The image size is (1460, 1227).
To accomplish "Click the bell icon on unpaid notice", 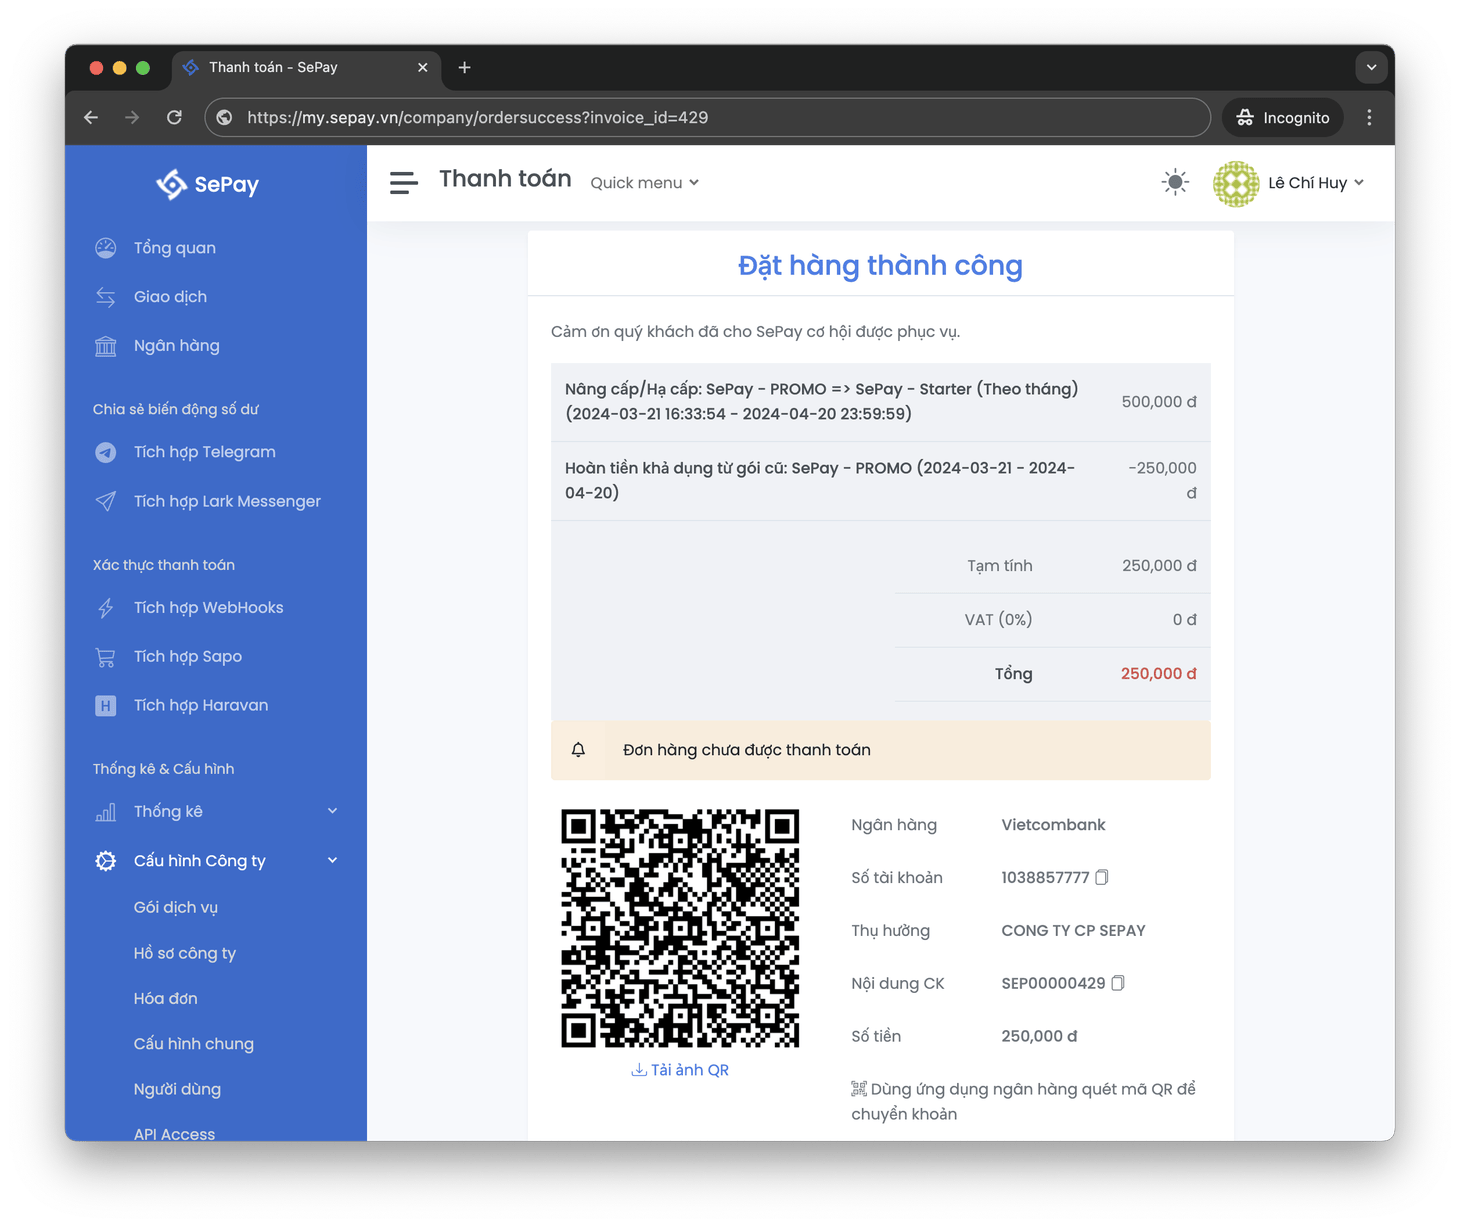I will coord(578,750).
